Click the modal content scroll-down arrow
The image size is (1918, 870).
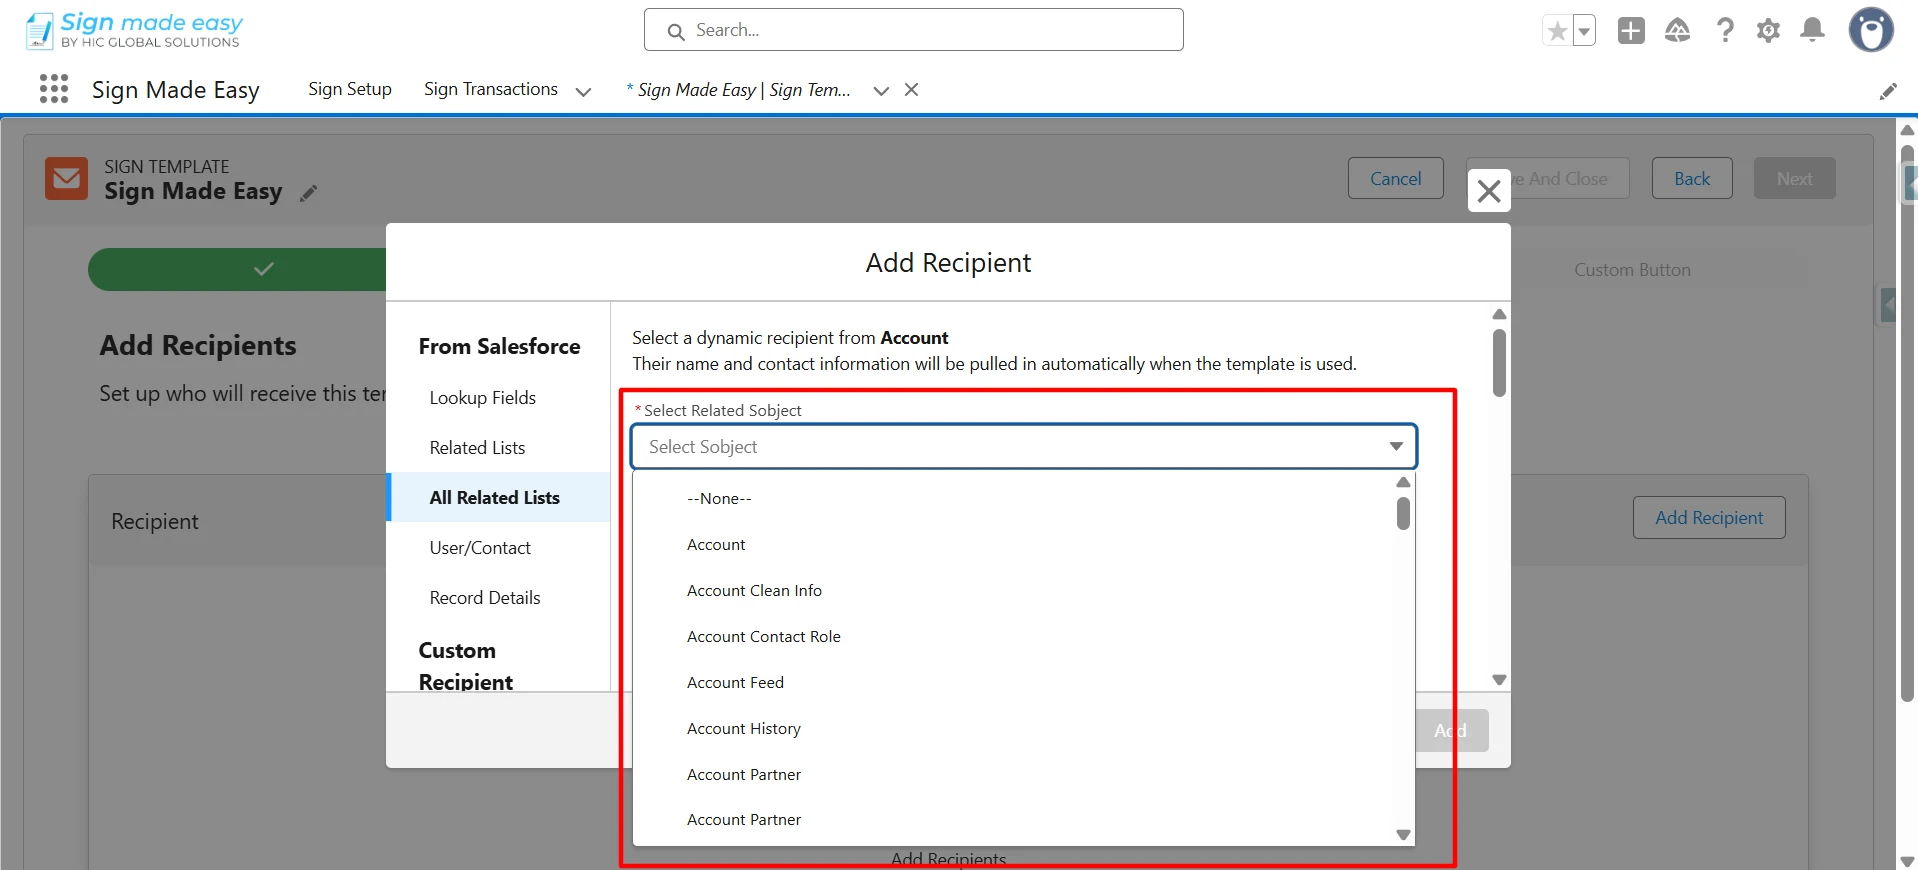(x=1499, y=680)
